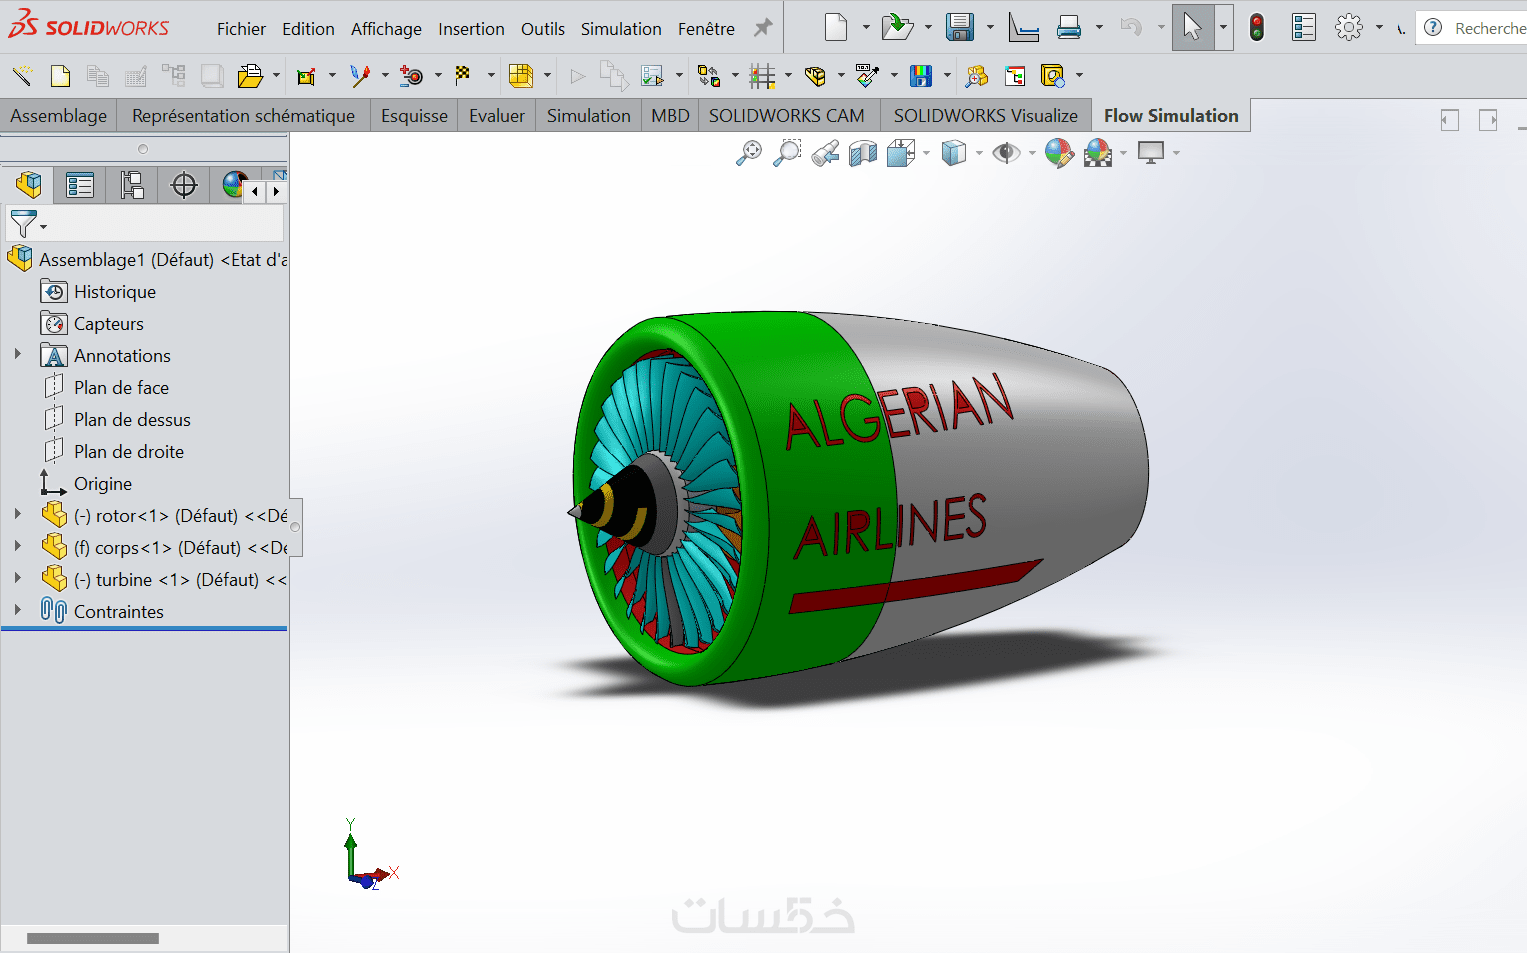Viewport: 1527px width, 953px height.
Task: Toggle the menu bar pin
Action: (x=763, y=28)
